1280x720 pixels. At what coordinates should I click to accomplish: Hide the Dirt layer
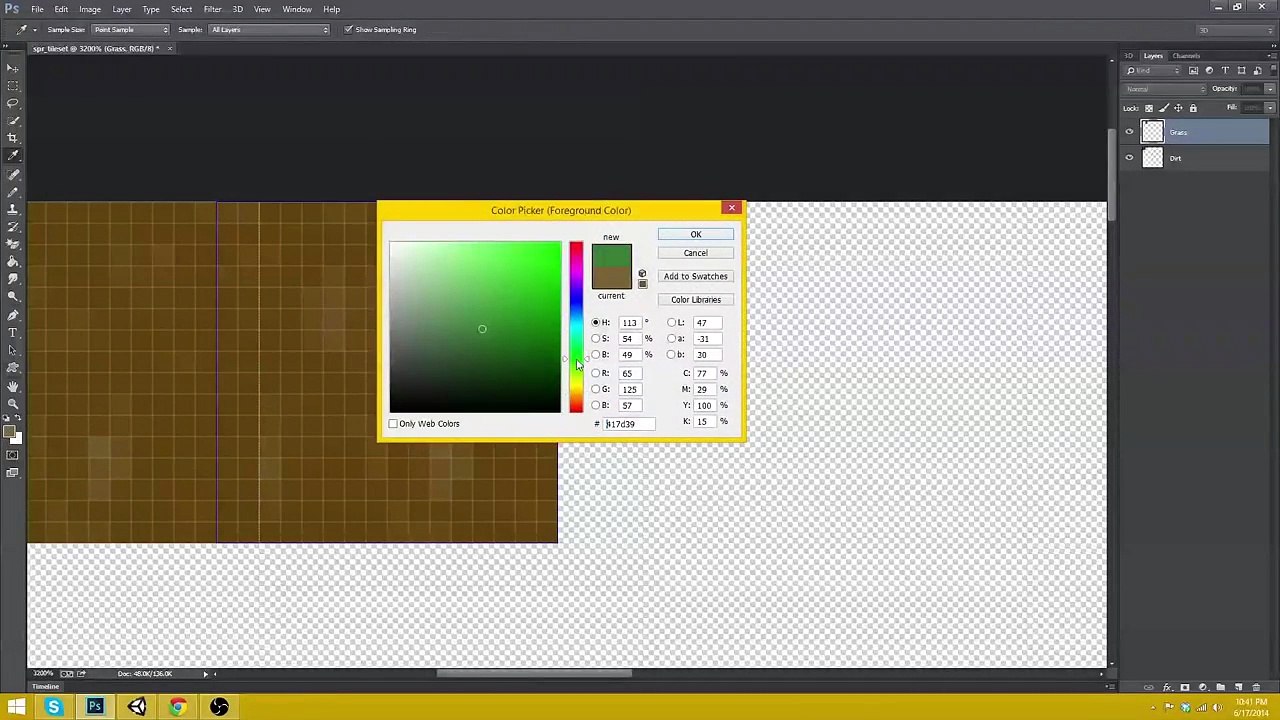(1129, 158)
